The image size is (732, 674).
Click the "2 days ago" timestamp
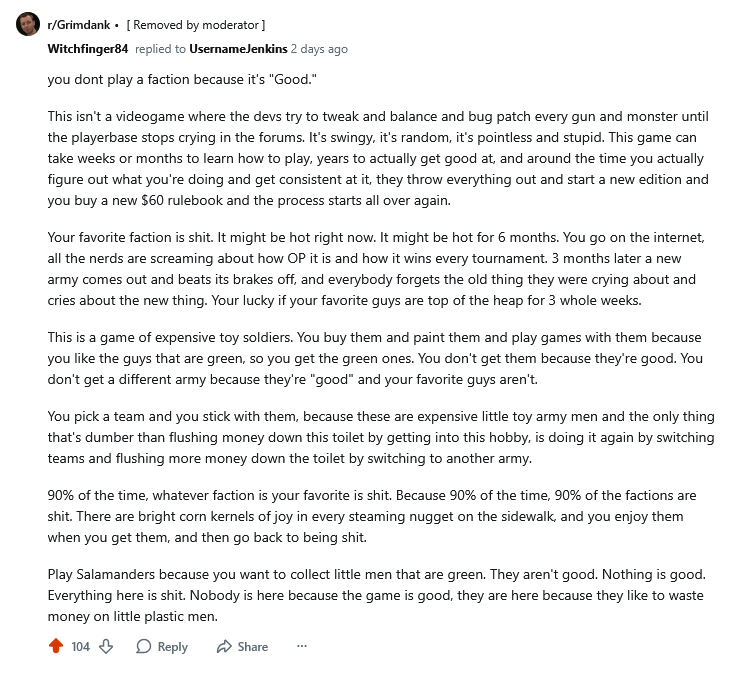pyautogui.click(x=320, y=49)
